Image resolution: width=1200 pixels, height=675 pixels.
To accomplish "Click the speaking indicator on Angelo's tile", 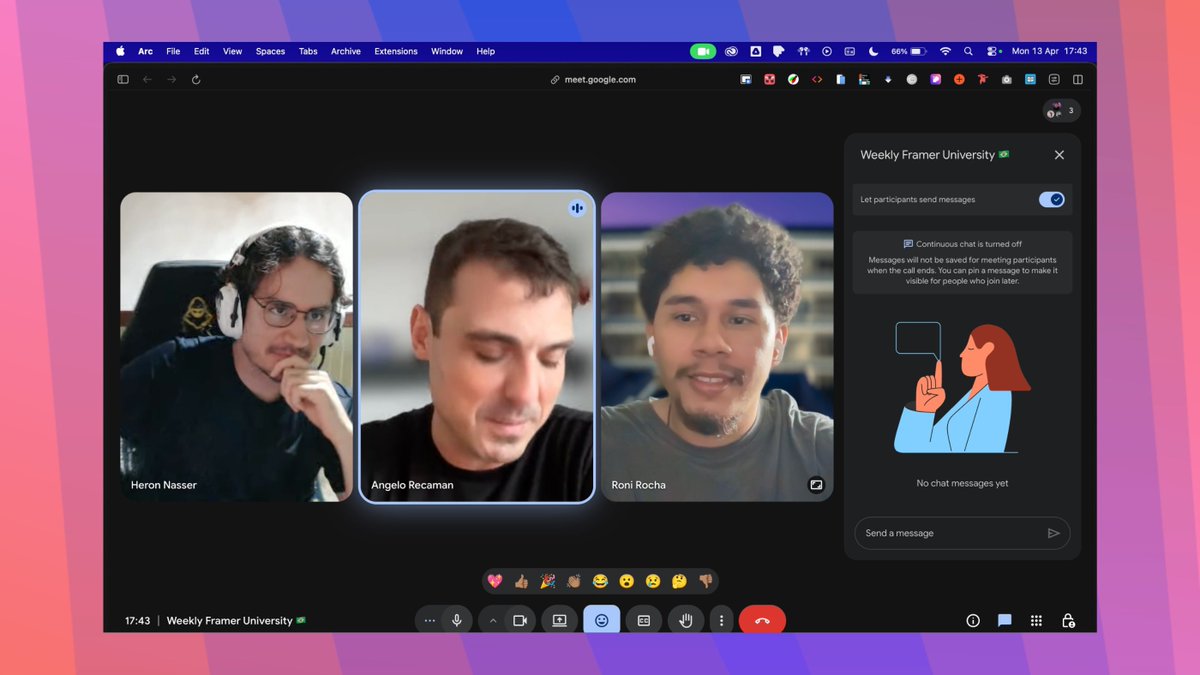I will [577, 208].
